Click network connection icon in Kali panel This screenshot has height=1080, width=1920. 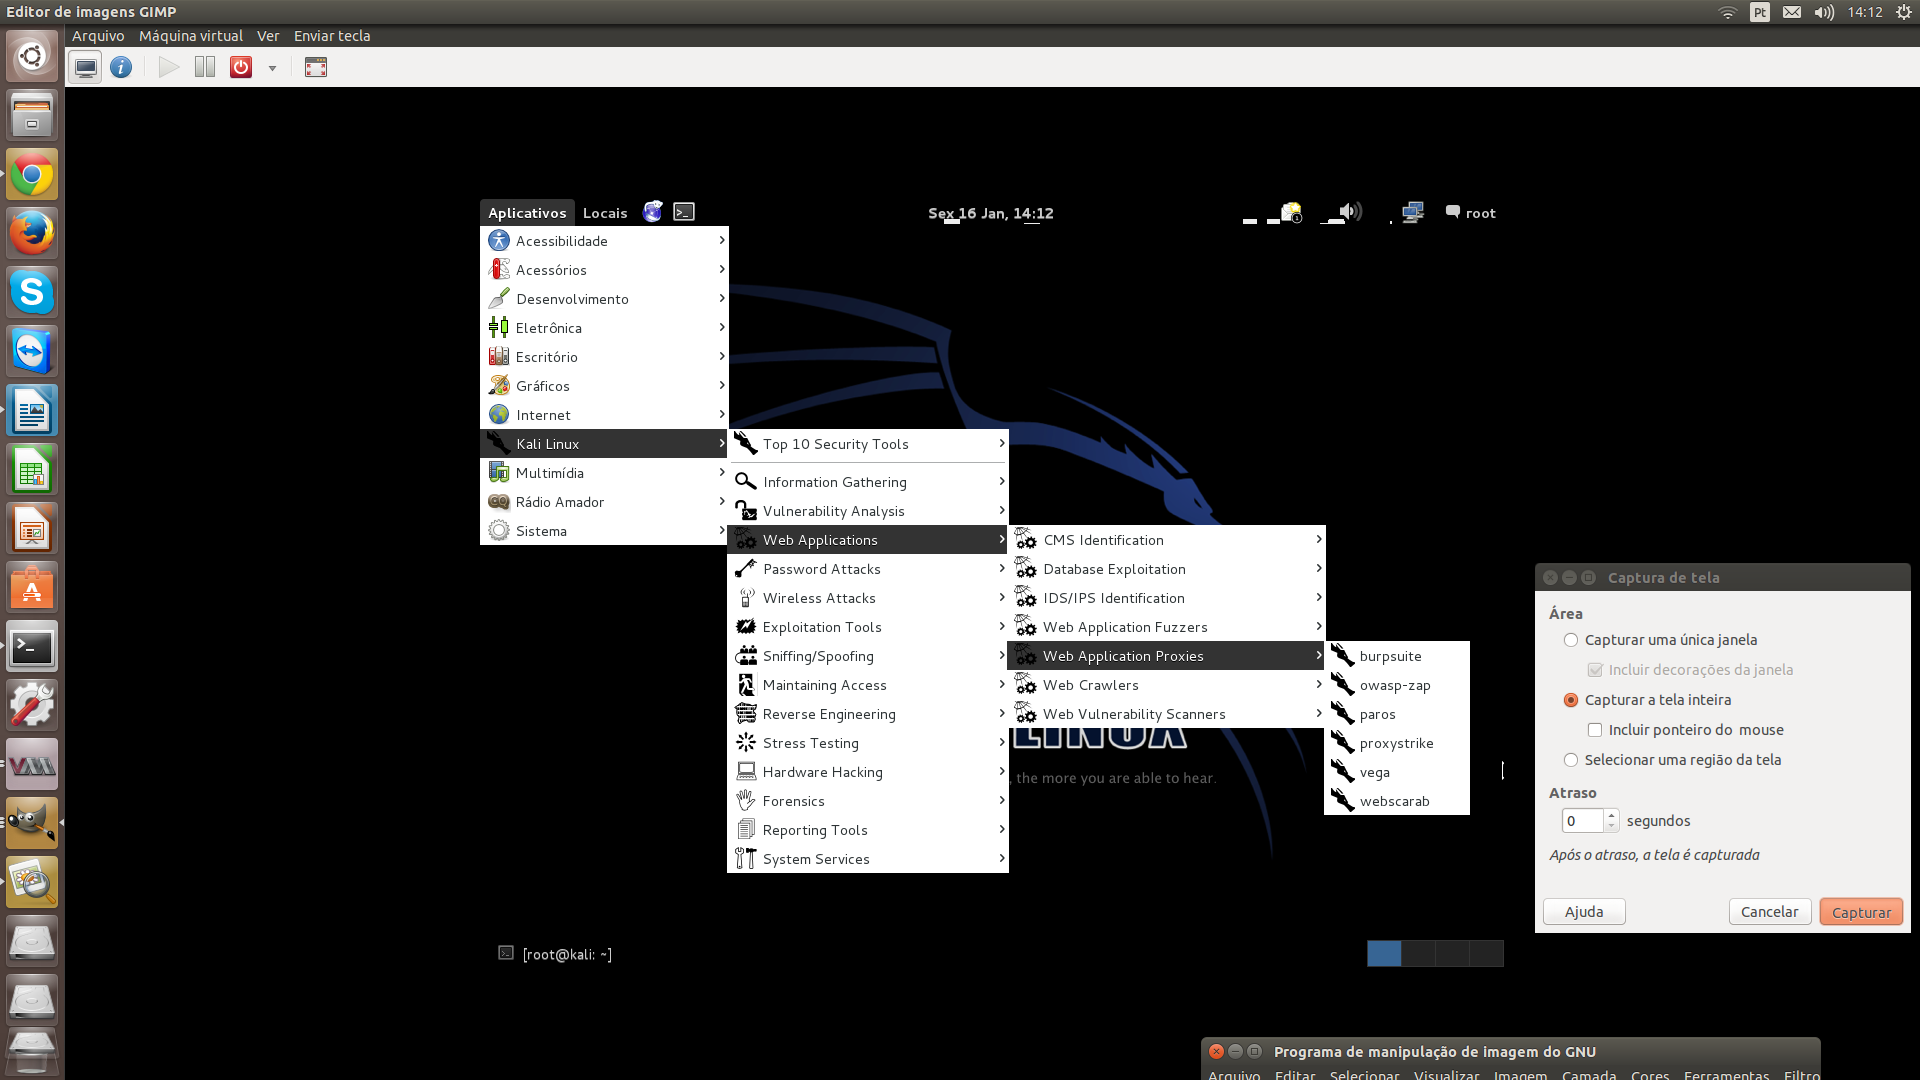point(1413,212)
